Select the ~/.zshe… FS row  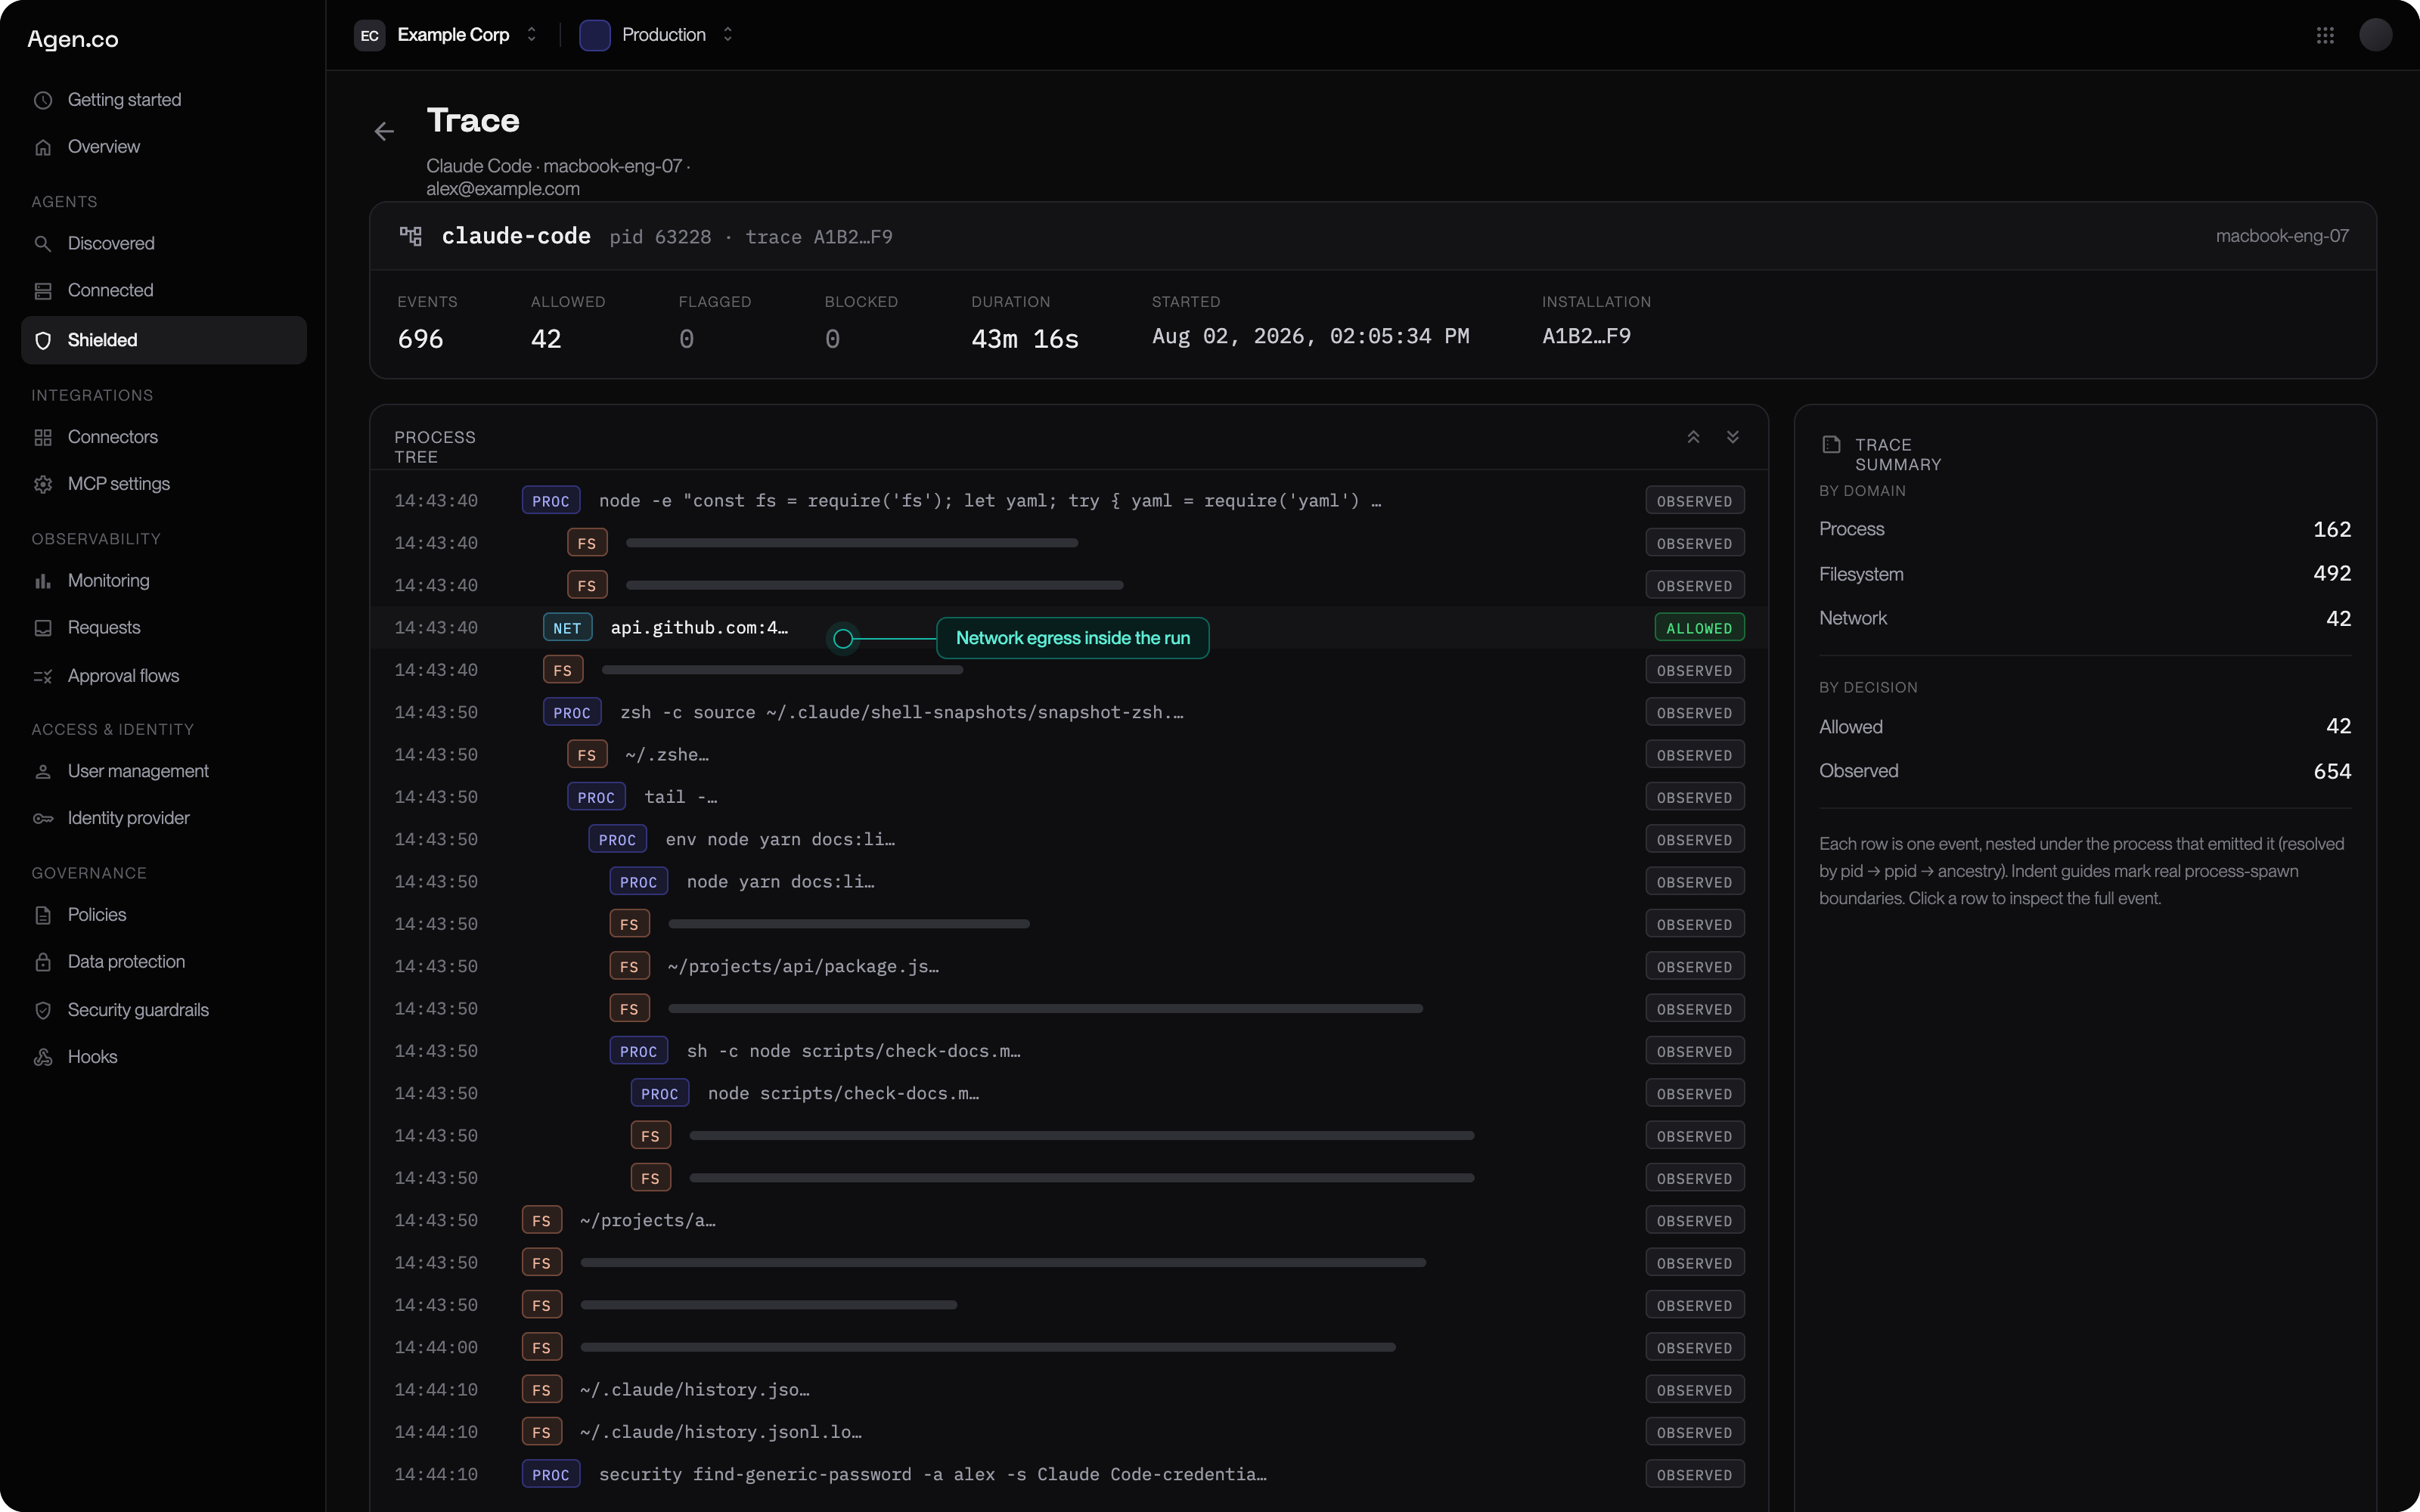[1069, 755]
